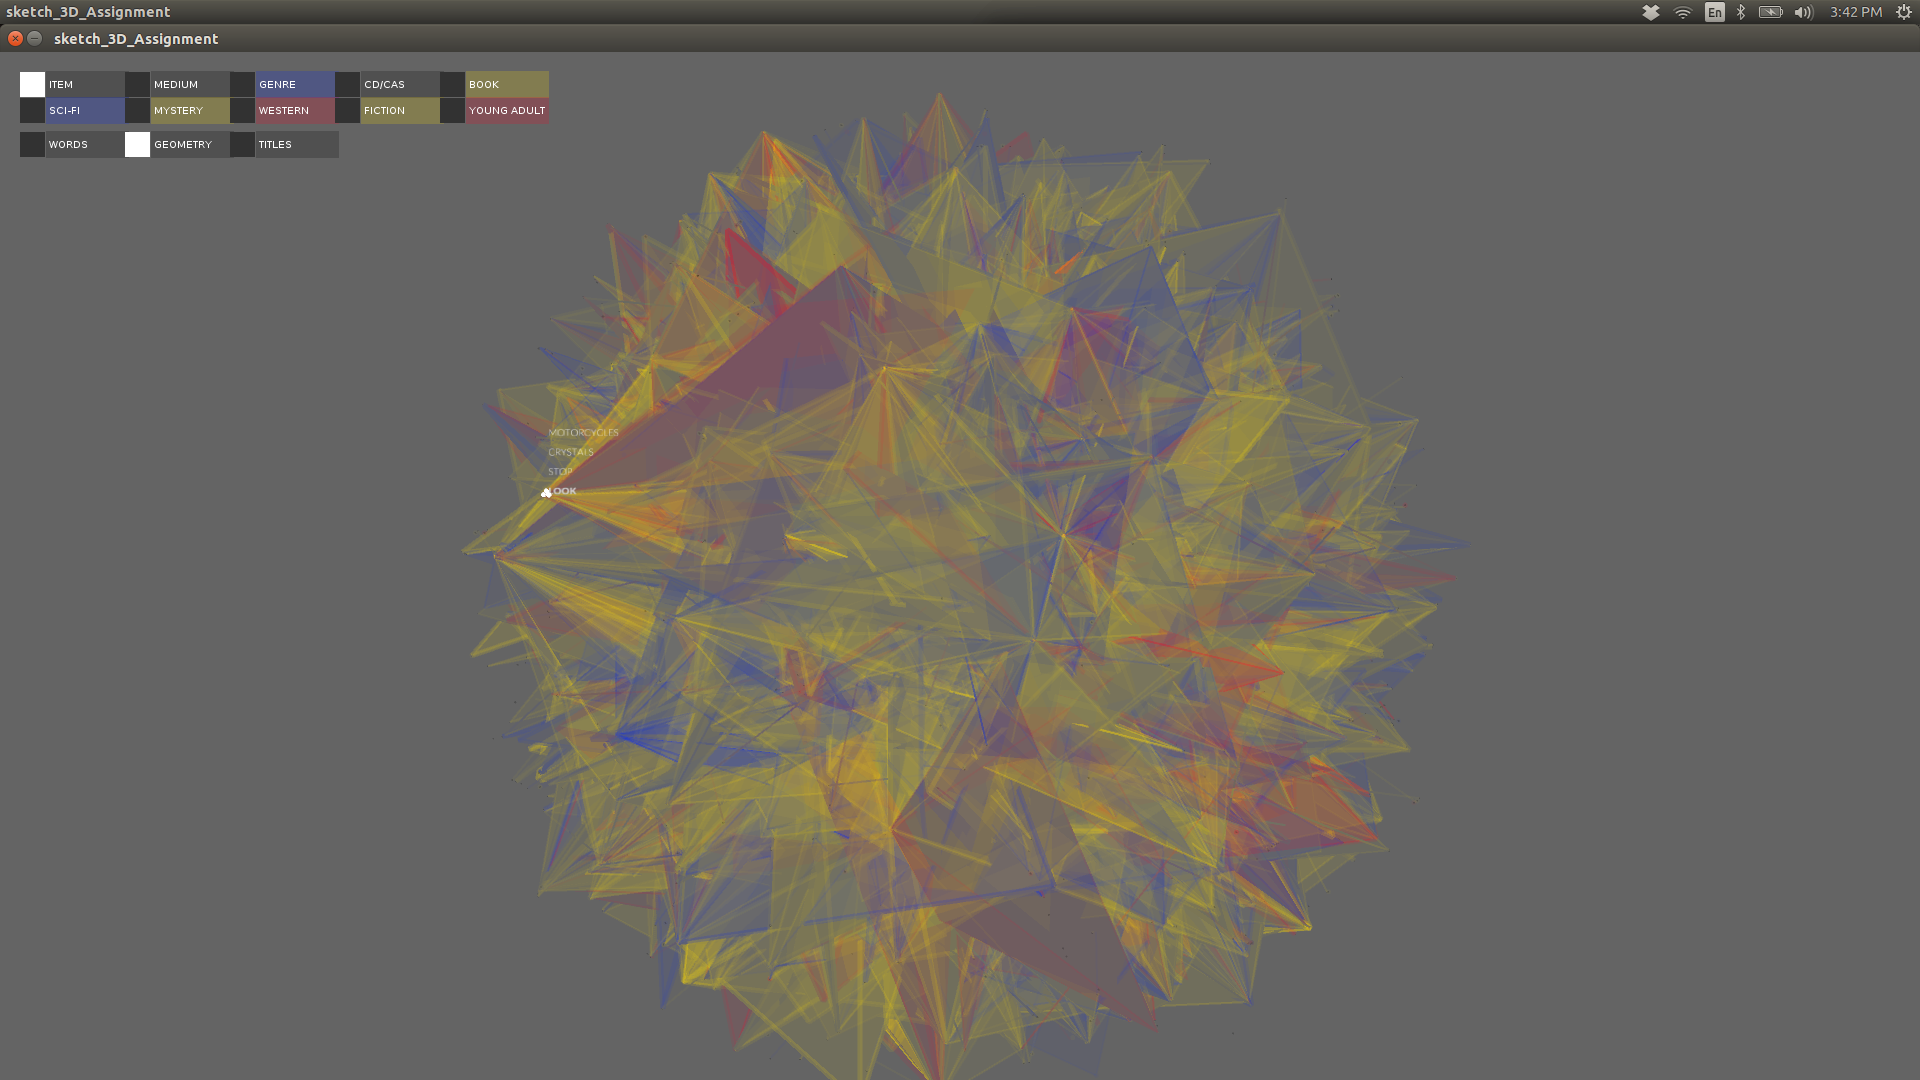The width and height of the screenshot is (1920, 1080).
Task: Enable the MYSTERY genre checkbox
Action: click(137, 111)
